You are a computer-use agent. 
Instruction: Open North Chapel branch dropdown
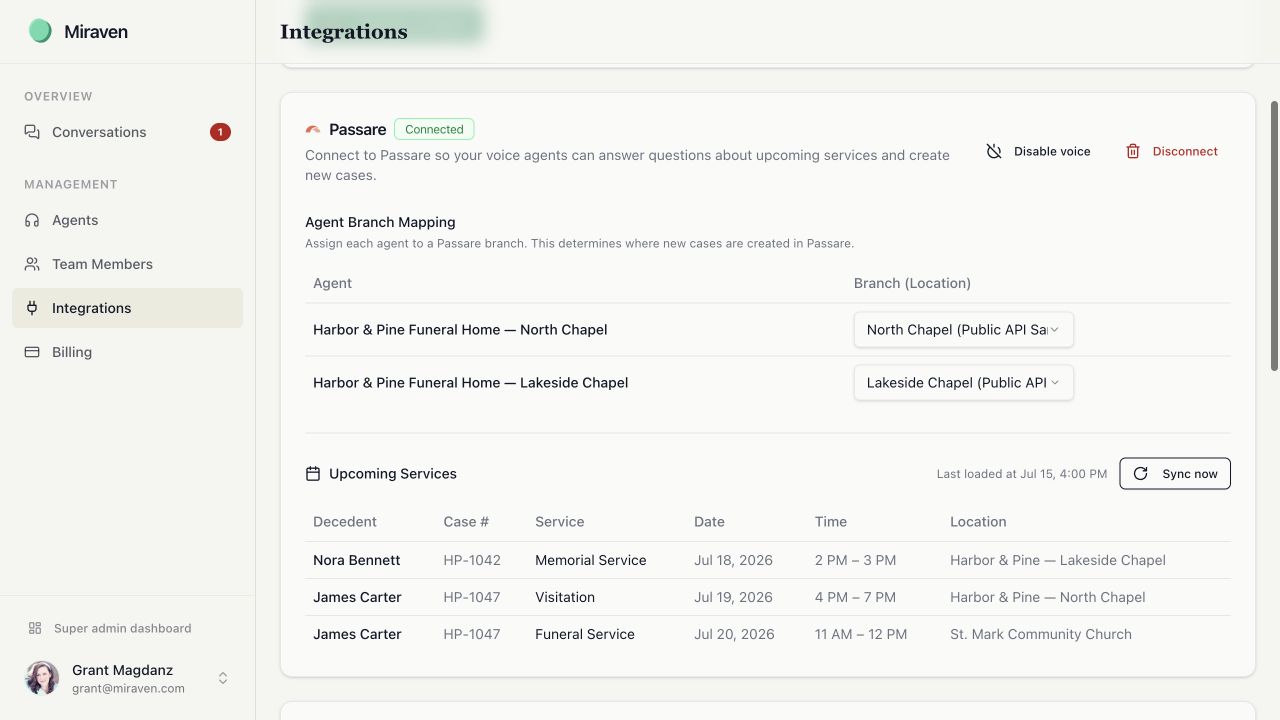click(x=964, y=330)
